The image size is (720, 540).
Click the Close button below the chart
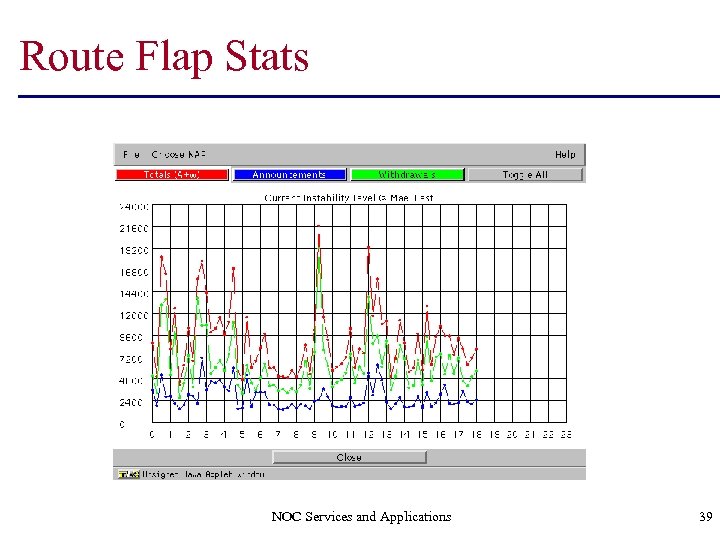(349, 457)
